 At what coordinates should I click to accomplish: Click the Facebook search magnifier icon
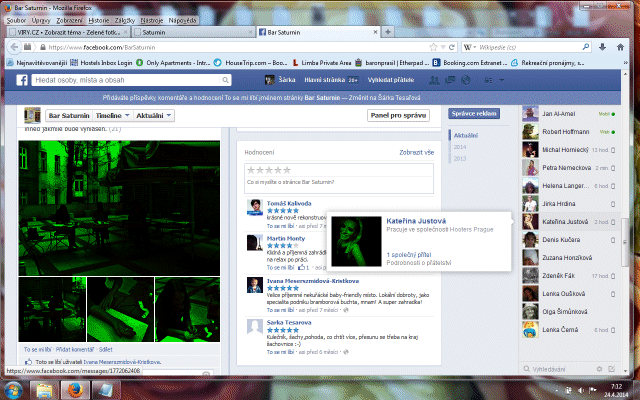click(225, 80)
